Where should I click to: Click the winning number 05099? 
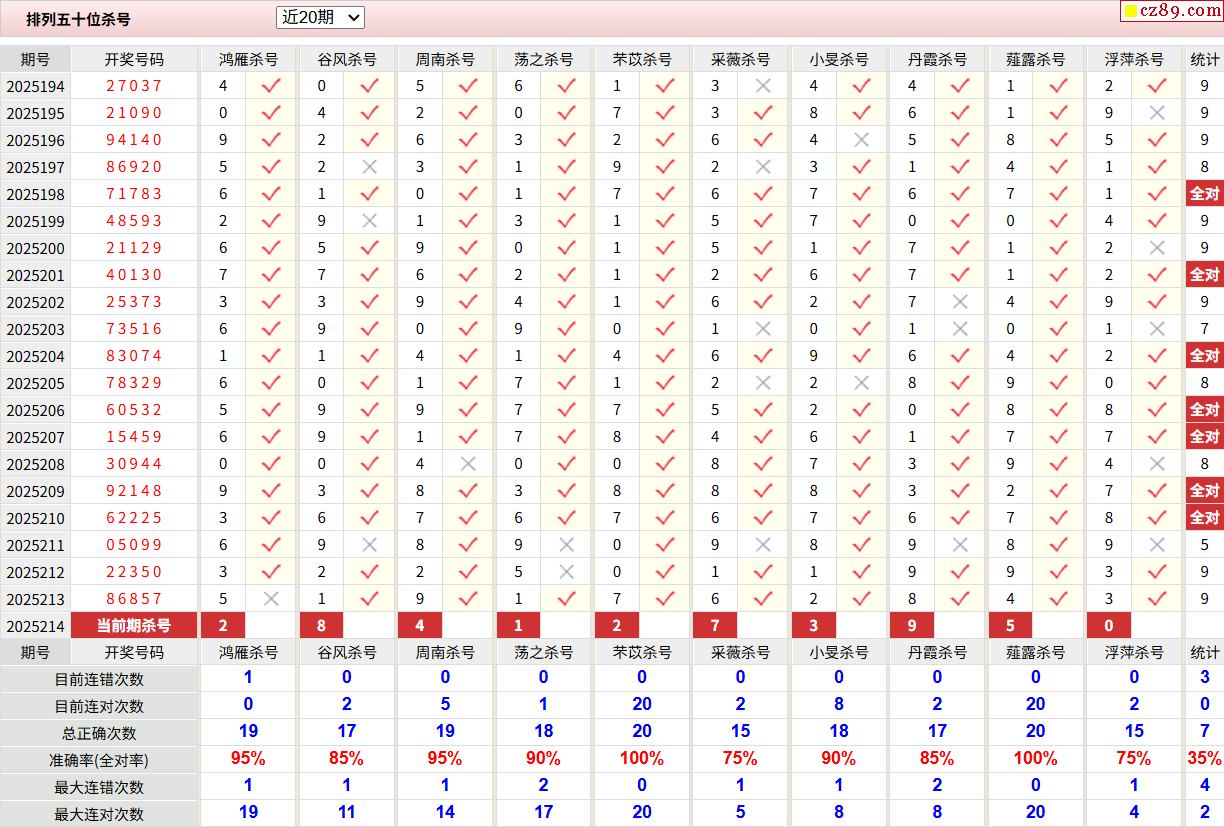point(134,545)
